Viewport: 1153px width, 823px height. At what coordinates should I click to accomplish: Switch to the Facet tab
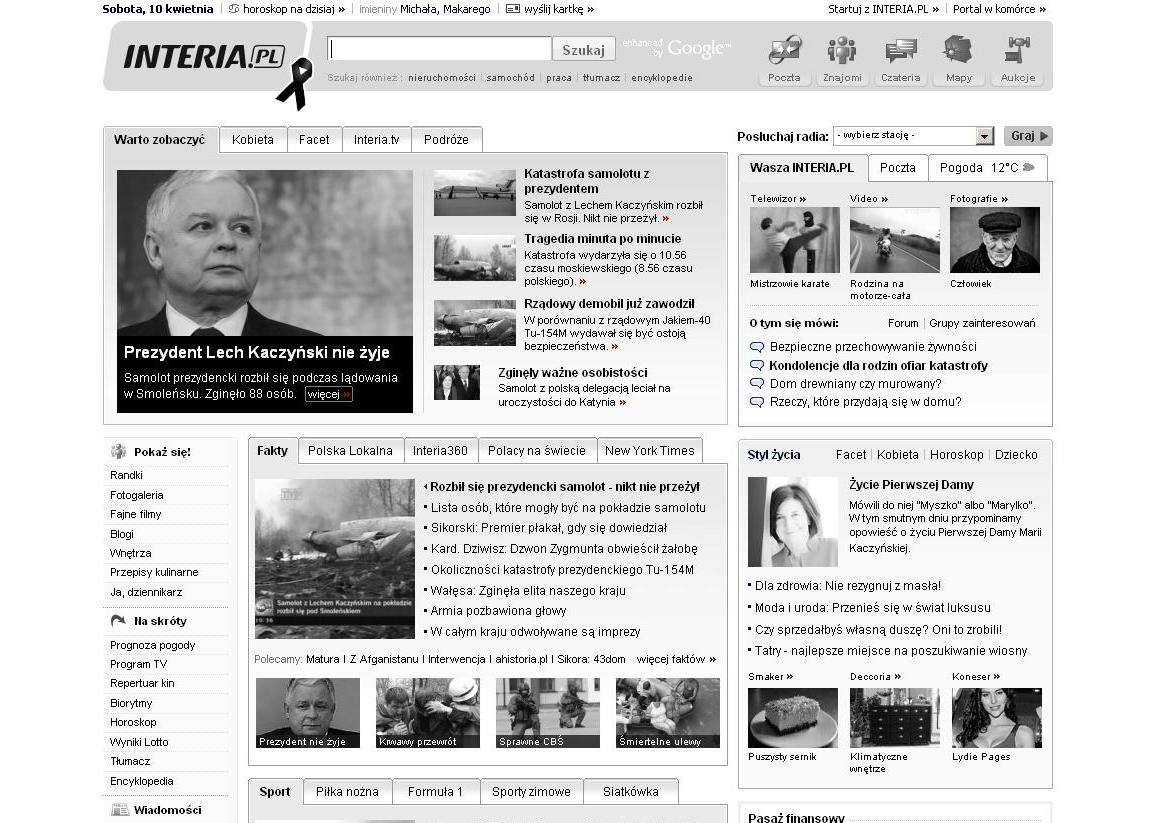[x=314, y=140]
